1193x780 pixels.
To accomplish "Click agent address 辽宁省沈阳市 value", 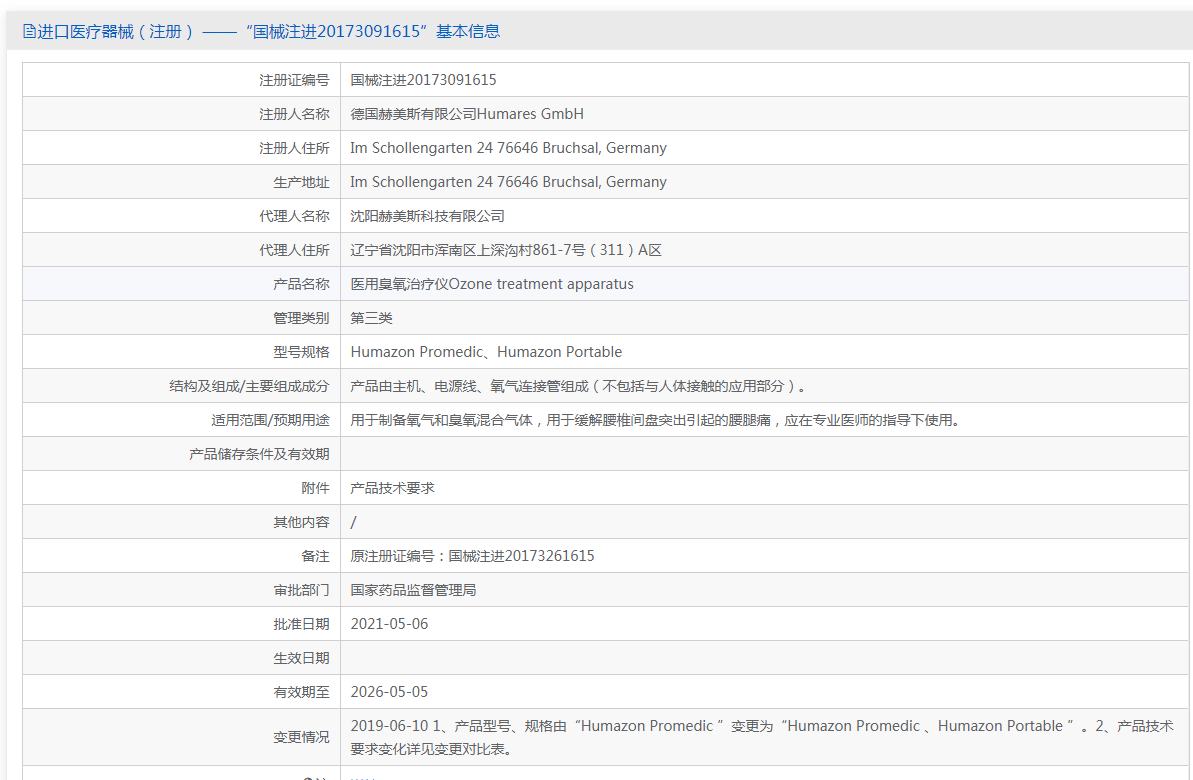I will [x=506, y=250].
